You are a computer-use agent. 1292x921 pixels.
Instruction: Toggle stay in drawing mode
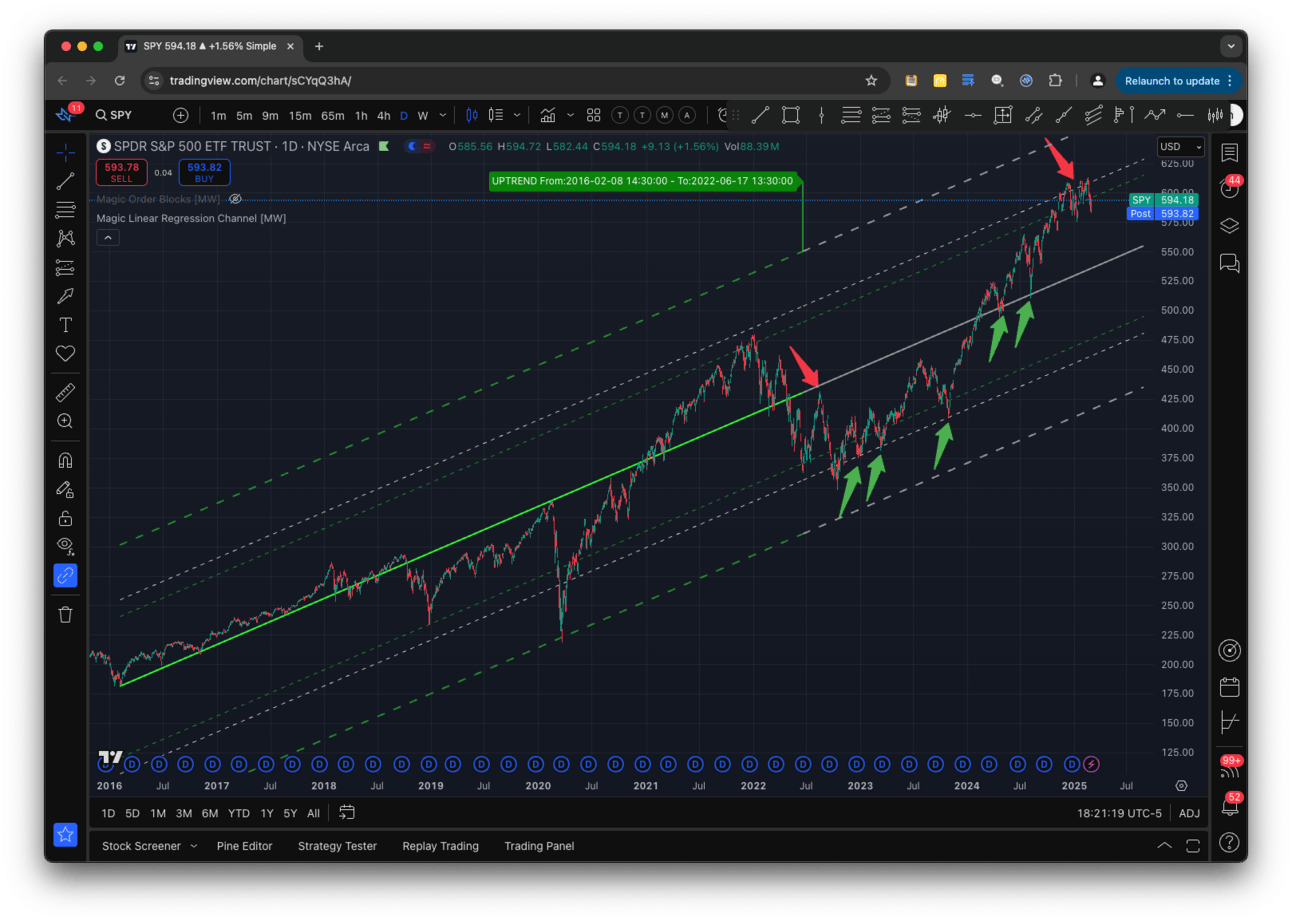[66, 489]
